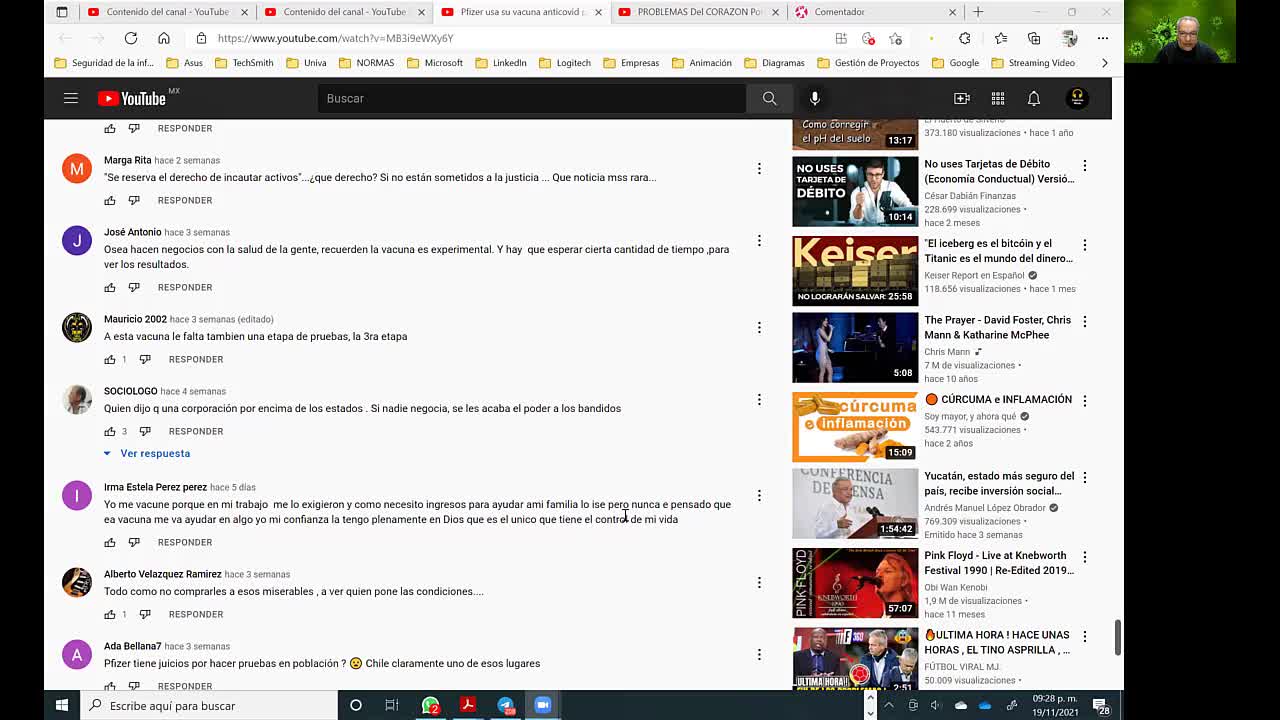Screen dimensions: 1280x720
Task: Open Task View in the taskbar
Action: pos(392,705)
